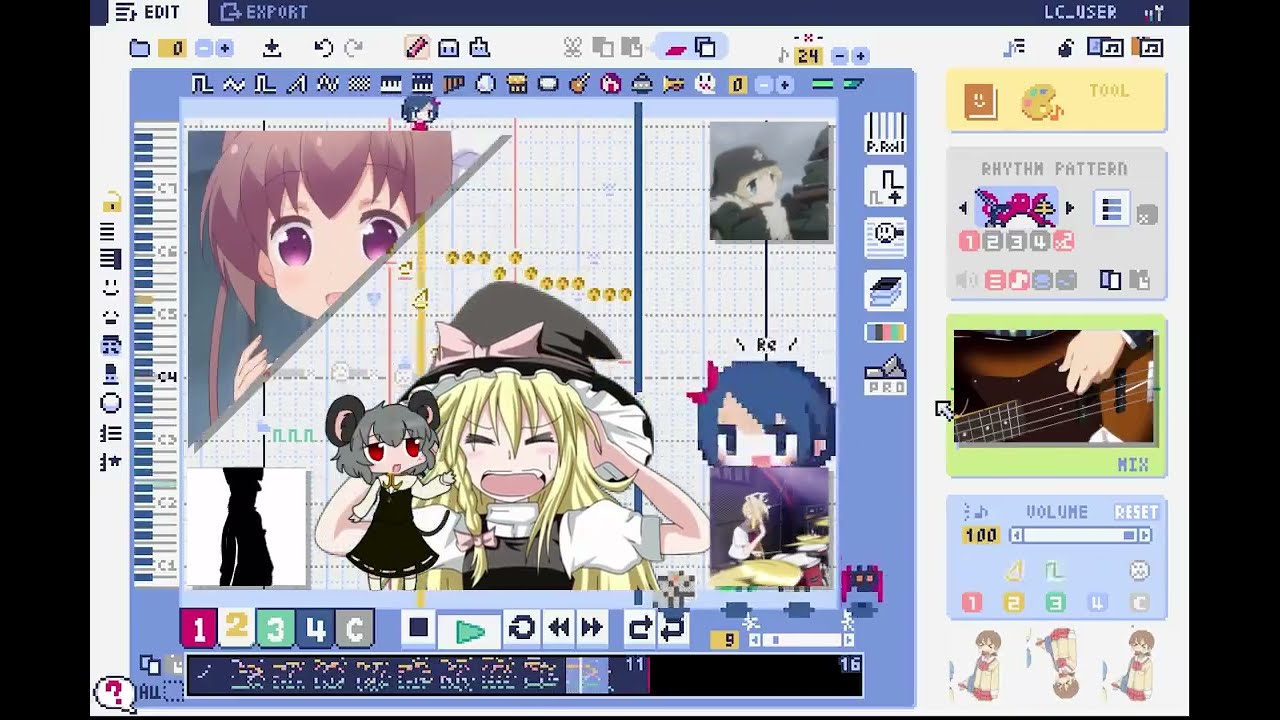Switch to the EXPORT tab
This screenshot has width=1280, height=720.
click(x=265, y=12)
